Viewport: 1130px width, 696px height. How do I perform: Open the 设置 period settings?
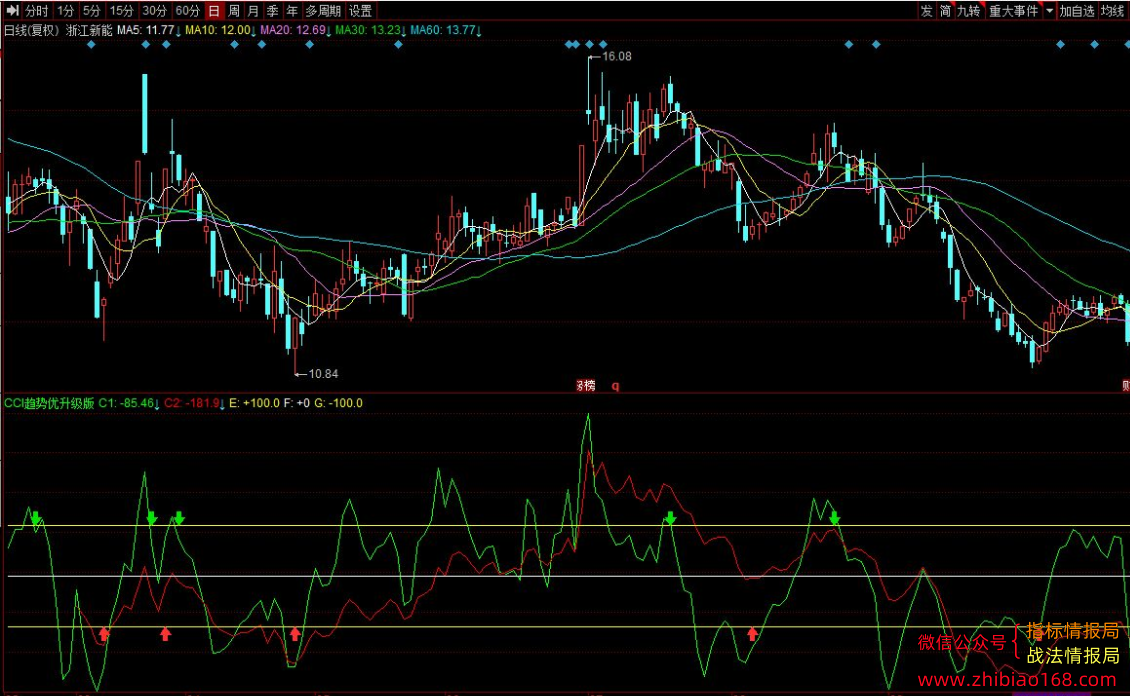tap(360, 10)
